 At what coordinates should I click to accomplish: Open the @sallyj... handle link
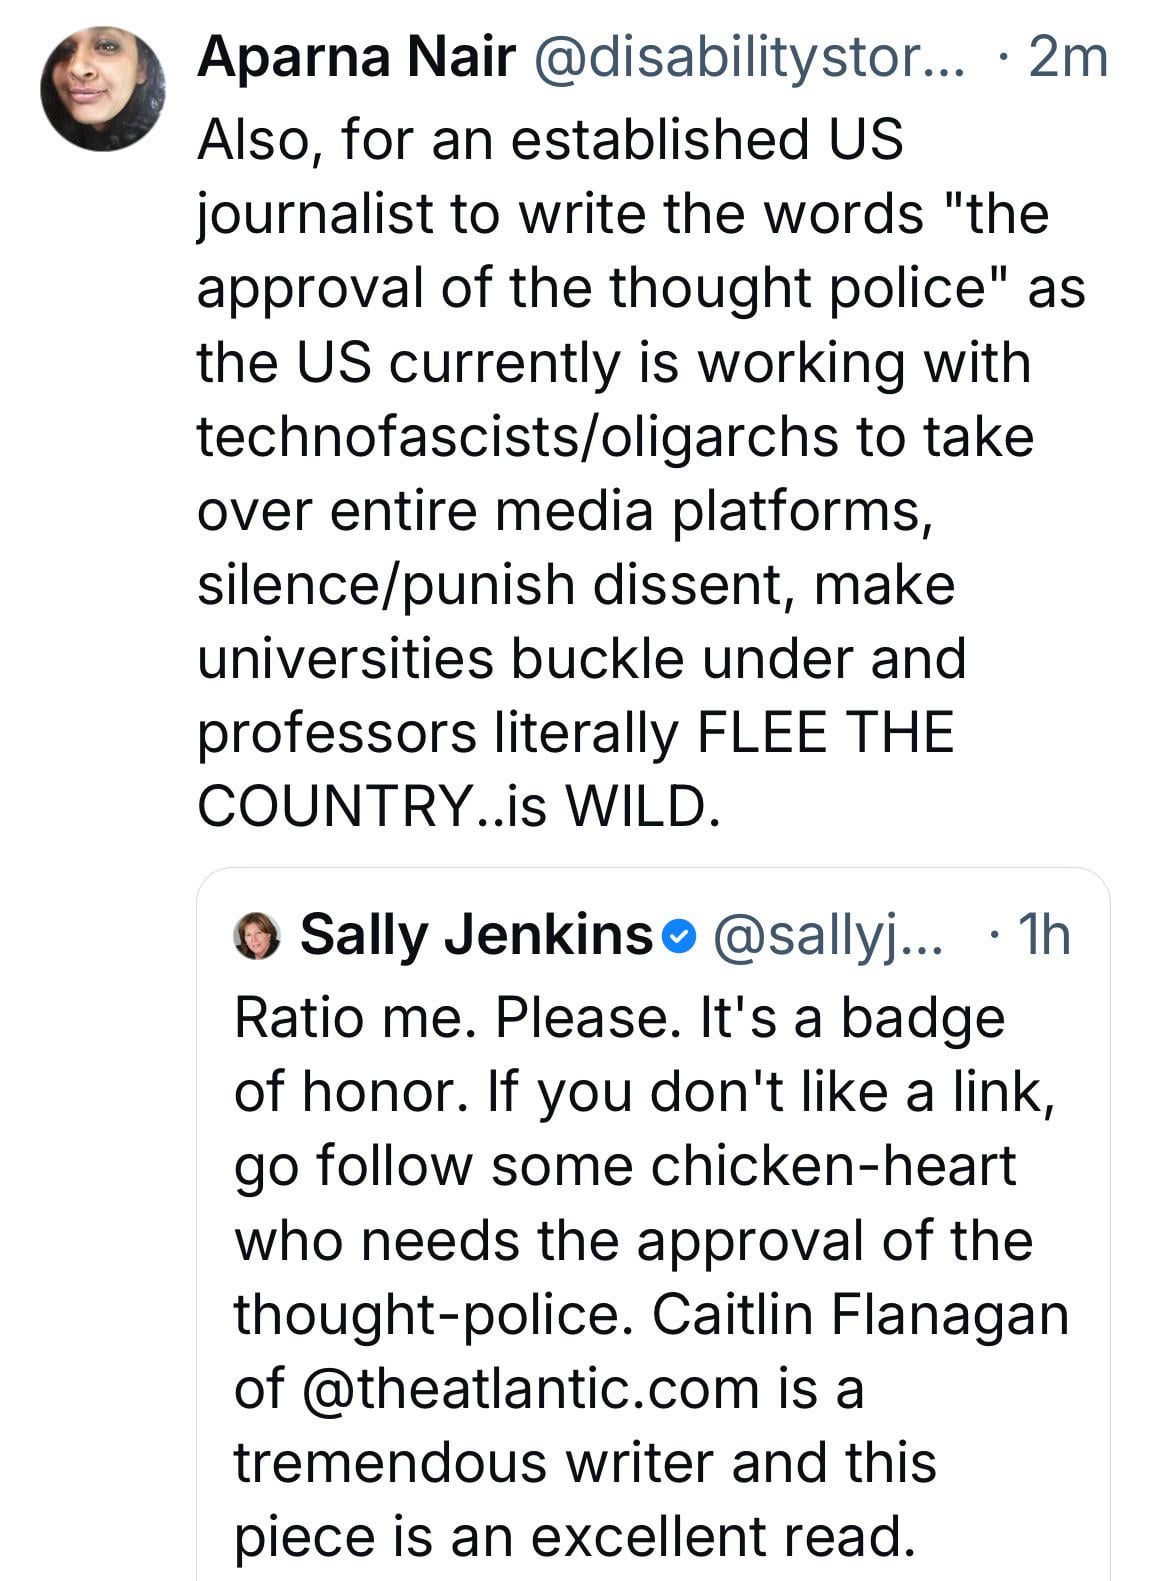pyautogui.click(x=827, y=935)
